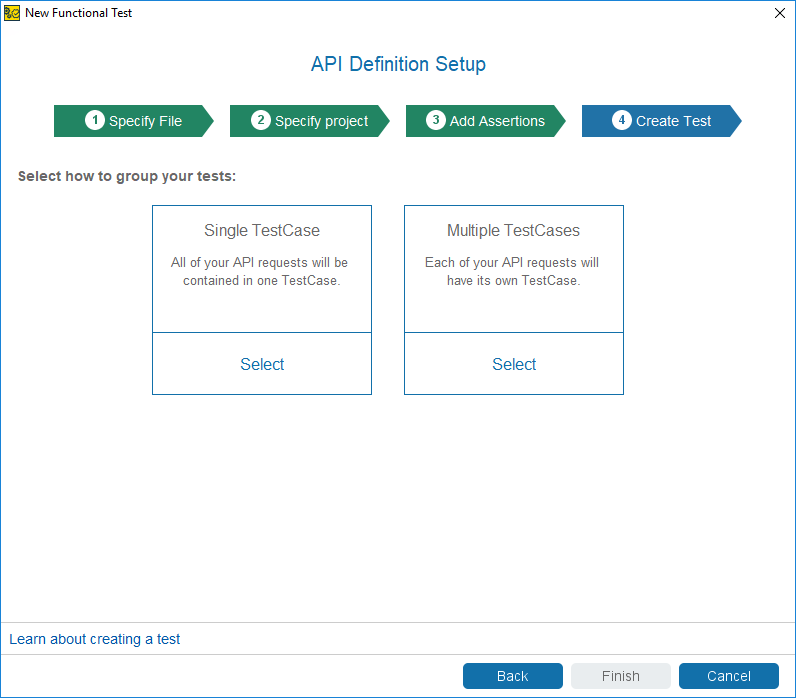
Task: Click the 'API Definition Setup' heading
Action: tap(399, 64)
